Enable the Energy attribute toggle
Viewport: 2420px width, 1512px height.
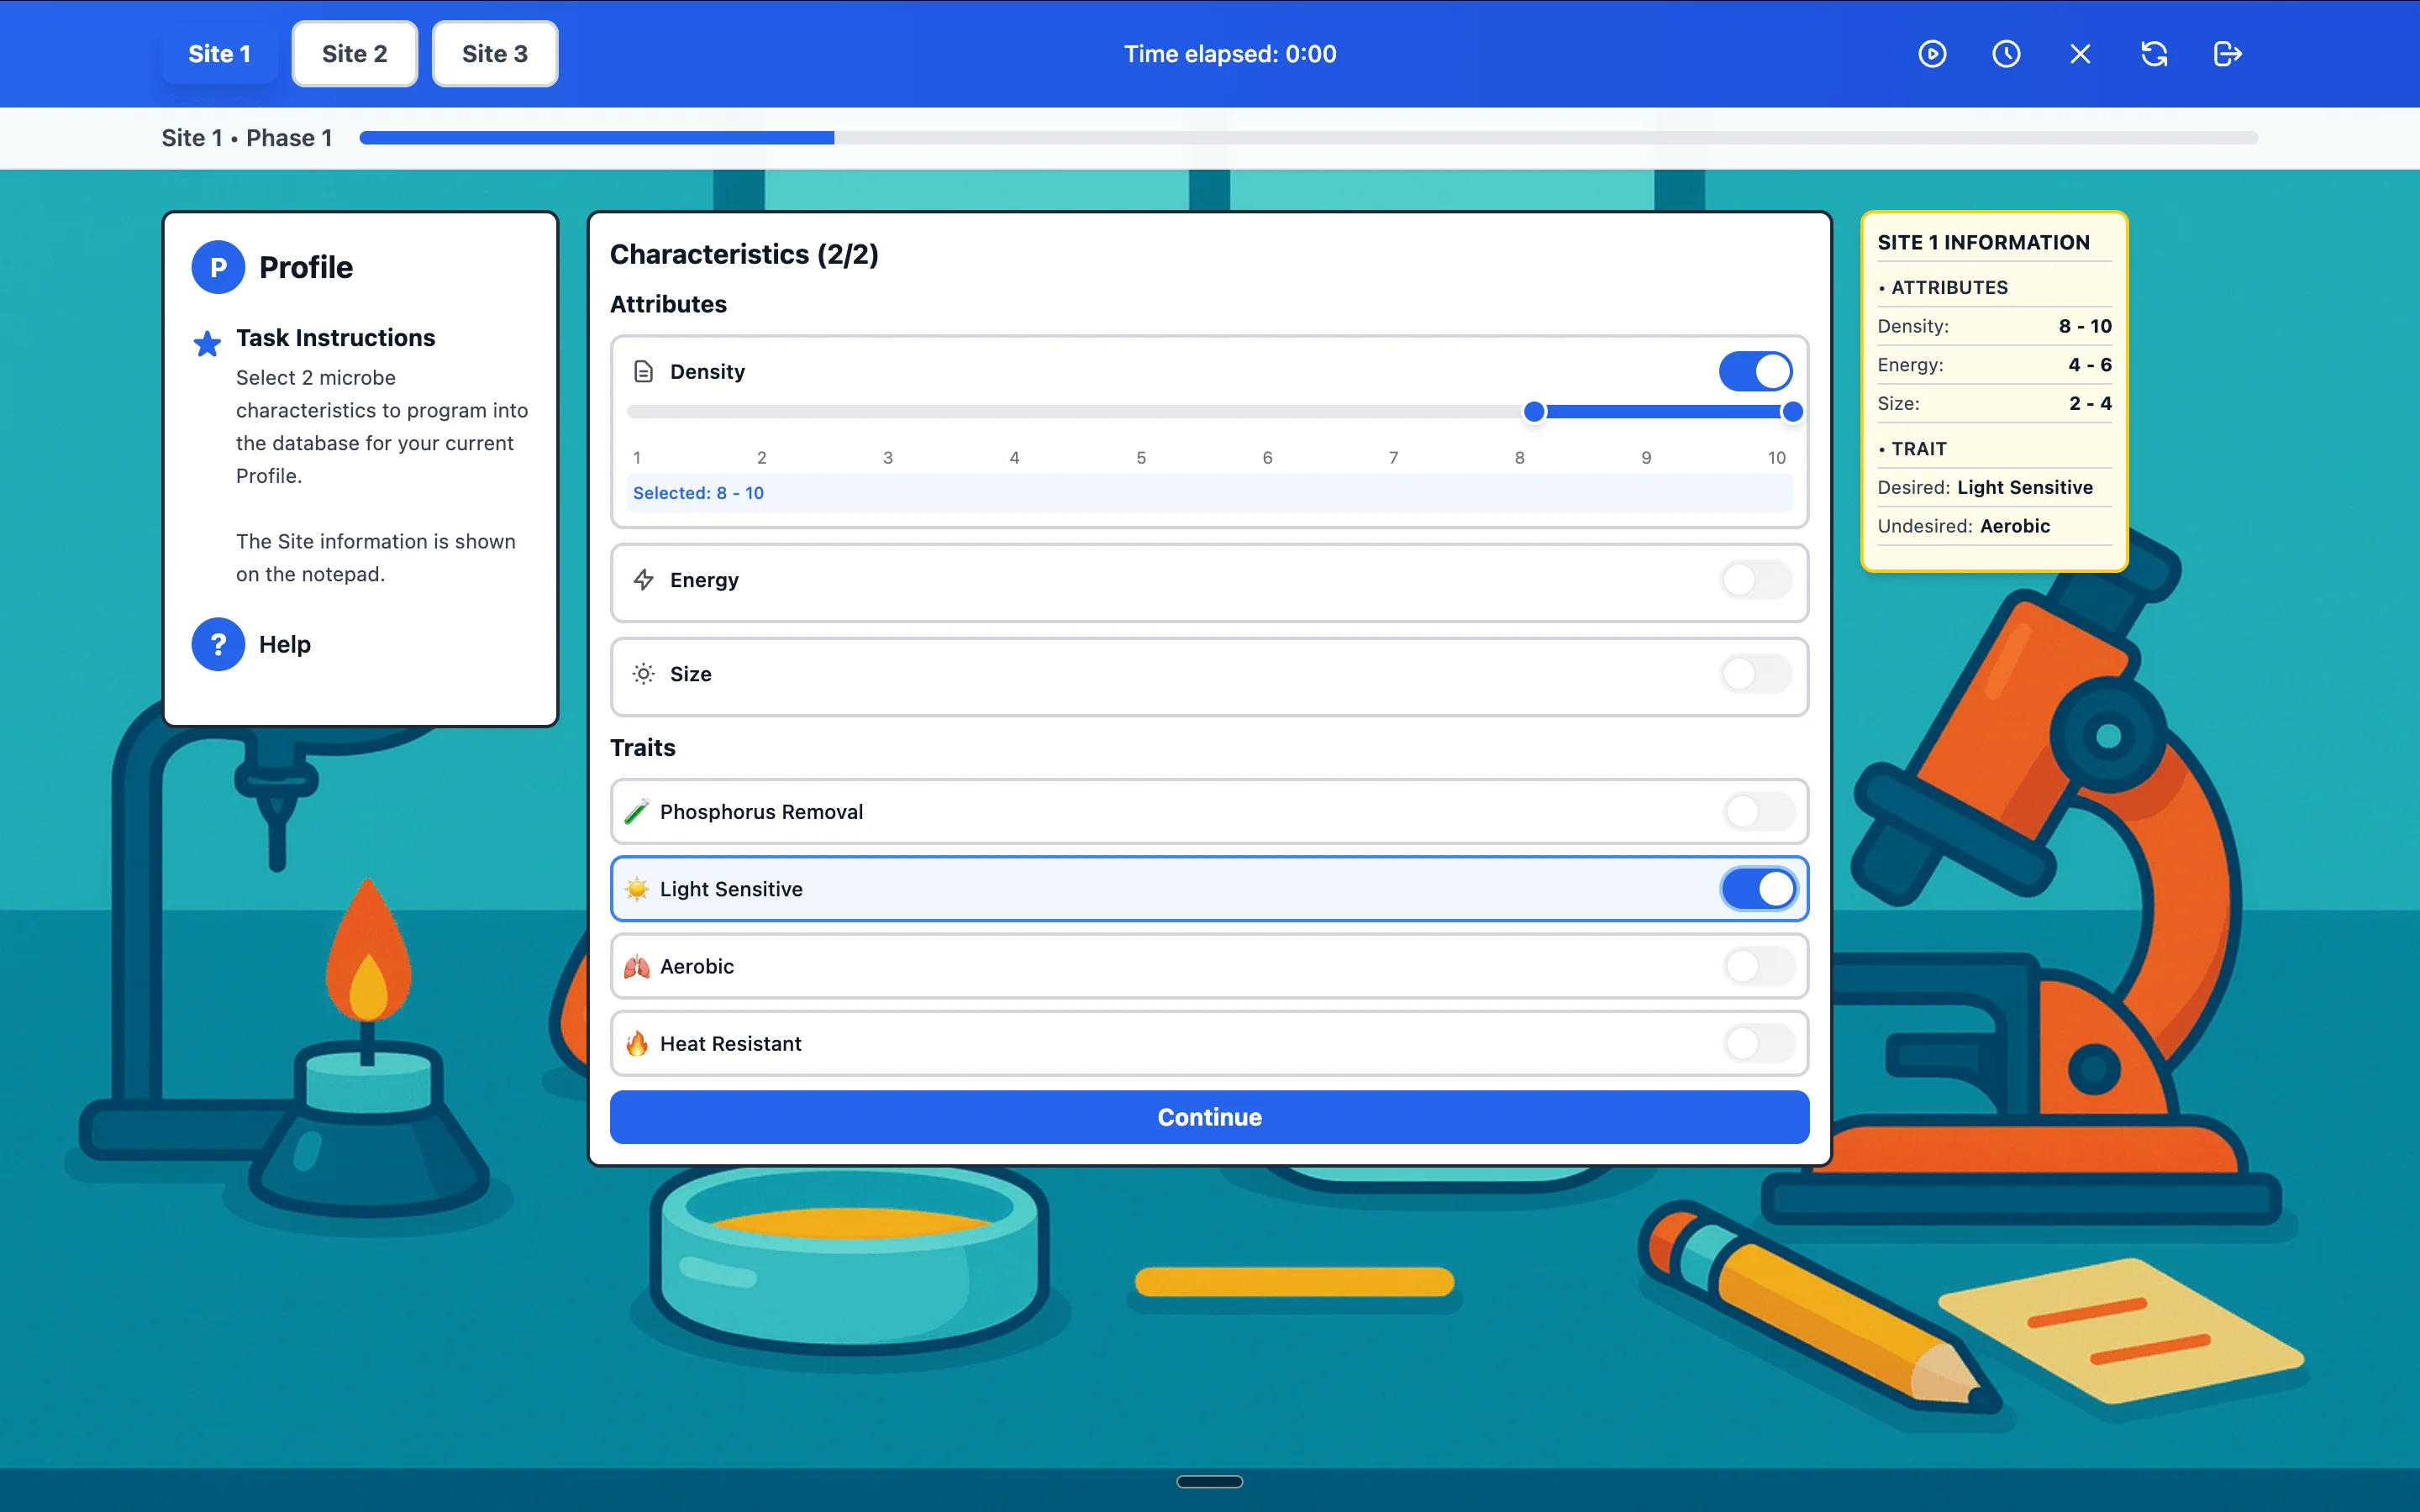[x=1755, y=580]
